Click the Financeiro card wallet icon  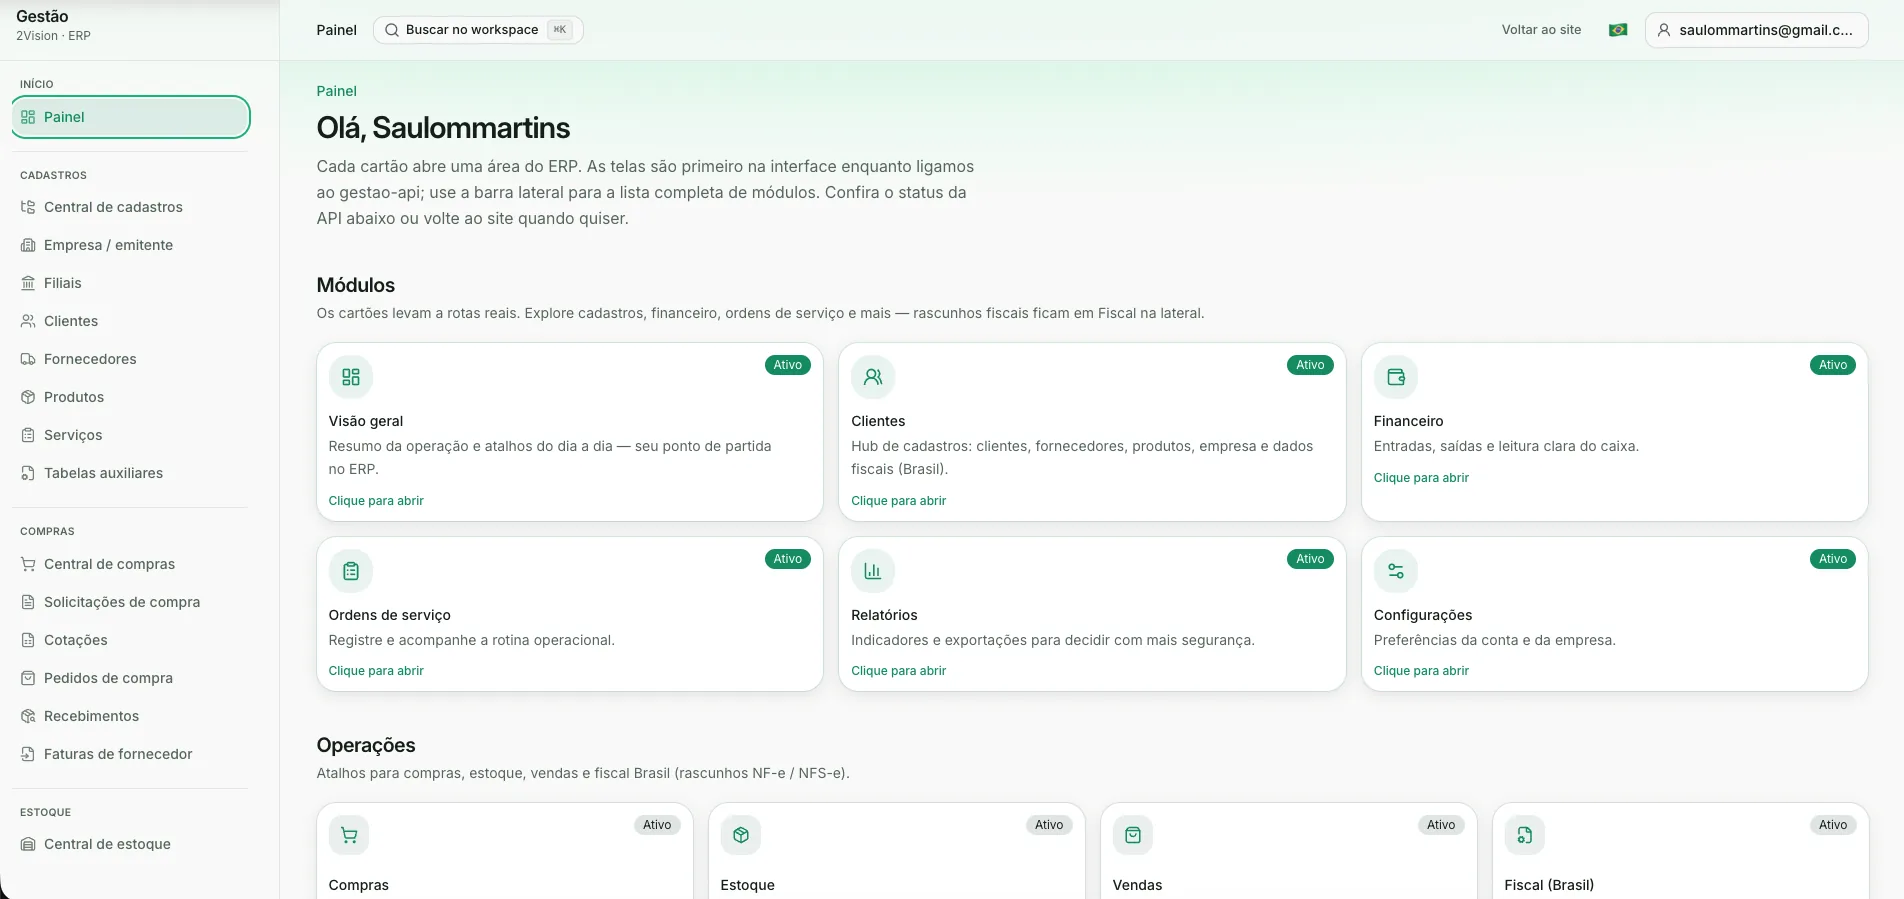pyautogui.click(x=1396, y=377)
